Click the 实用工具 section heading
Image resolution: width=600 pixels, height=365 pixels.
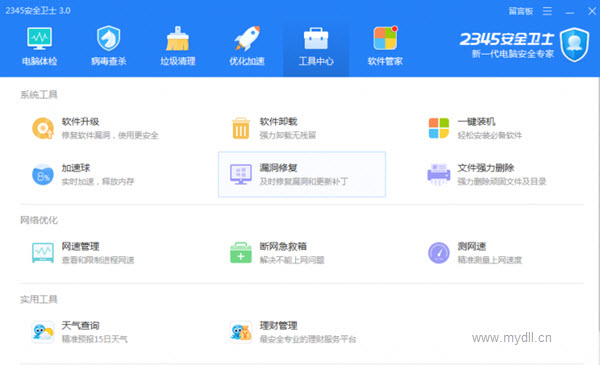pyautogui.click(x=39, y=299)
